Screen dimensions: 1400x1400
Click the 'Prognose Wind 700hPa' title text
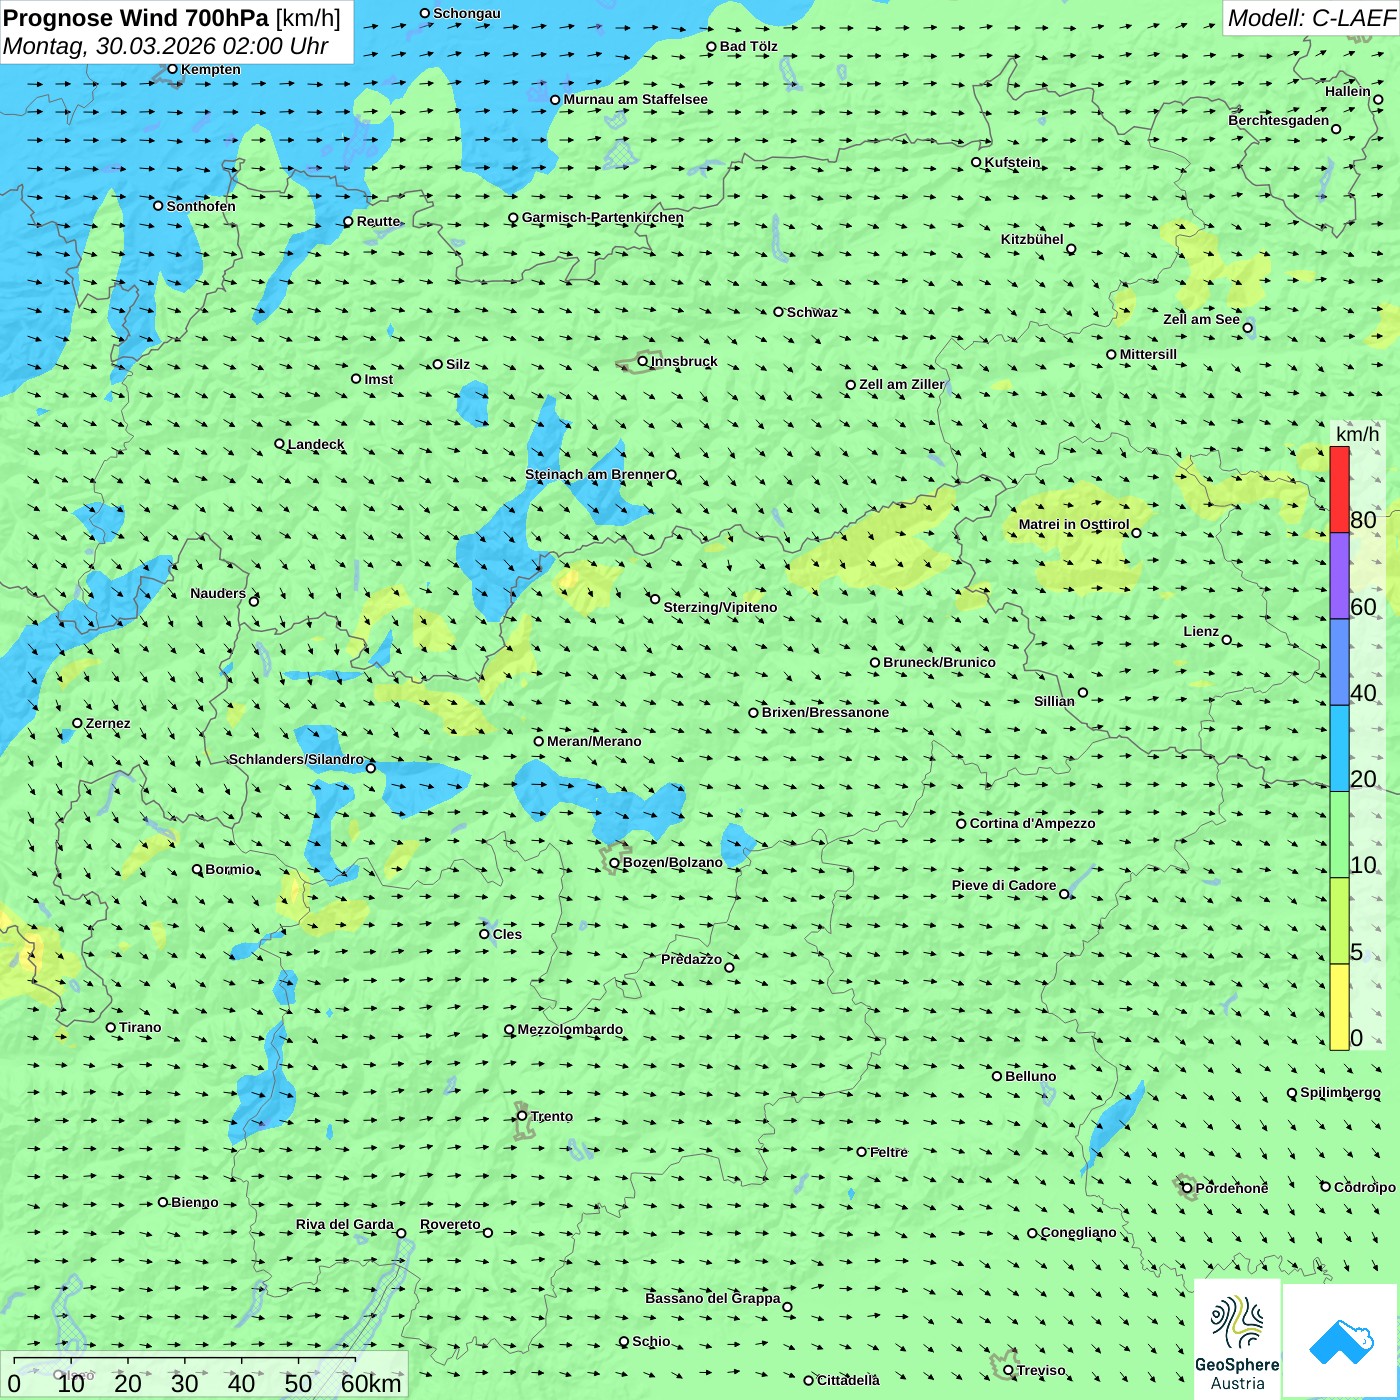click(136, 18)
